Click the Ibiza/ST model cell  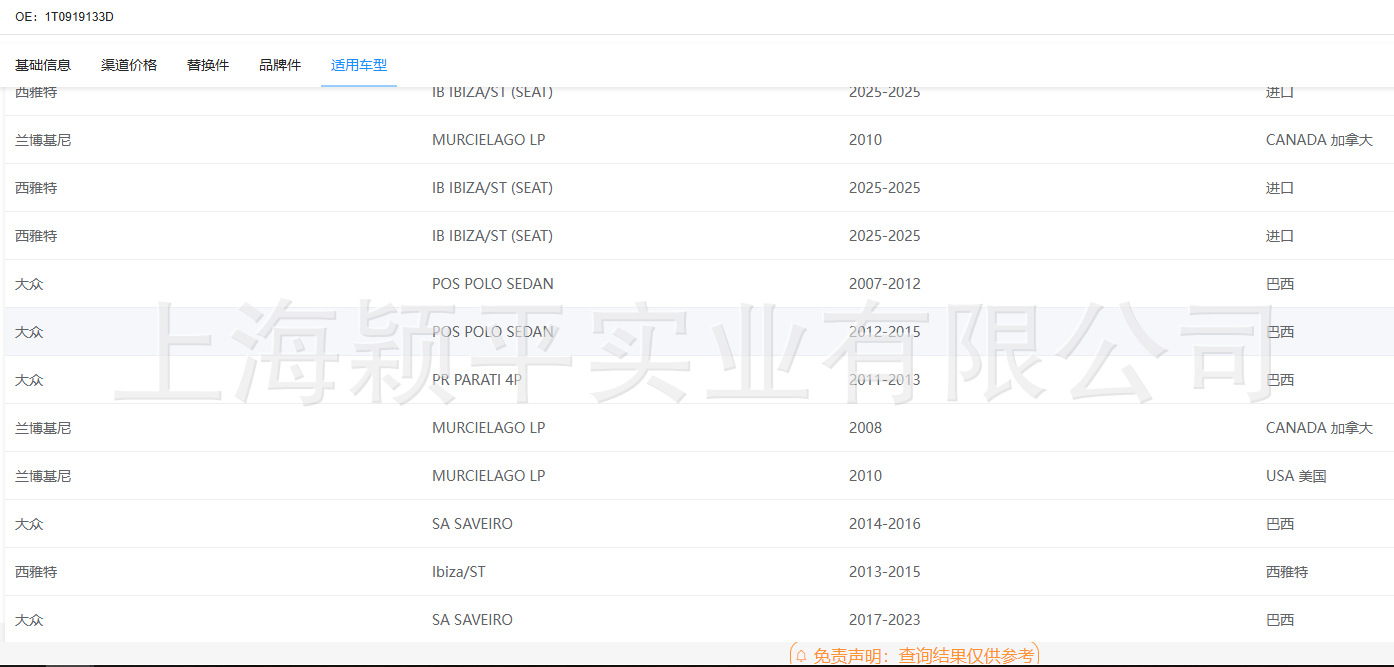coord(459,572)
